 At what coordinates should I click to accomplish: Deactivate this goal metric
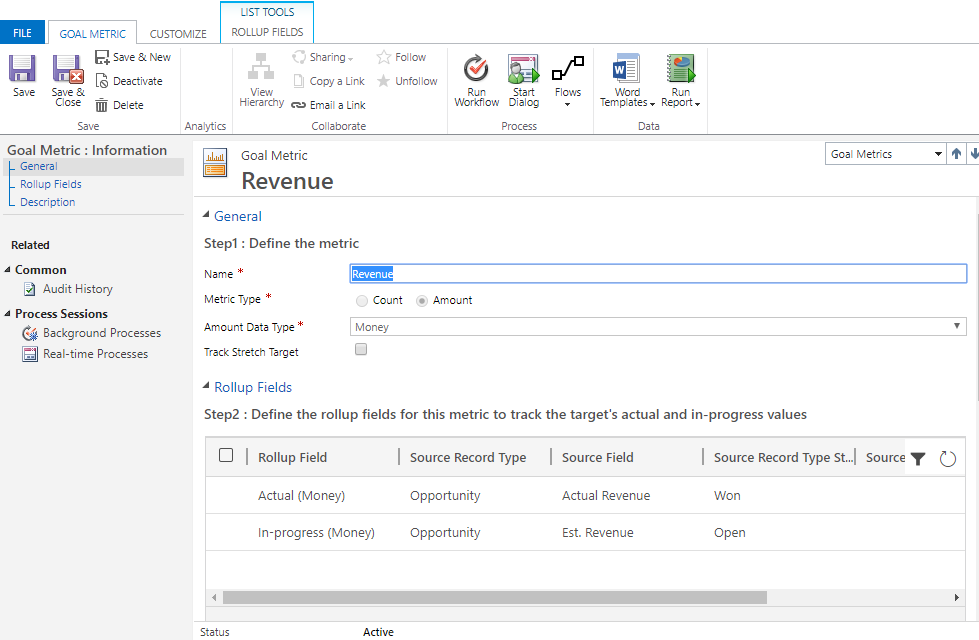pos(129,81)
